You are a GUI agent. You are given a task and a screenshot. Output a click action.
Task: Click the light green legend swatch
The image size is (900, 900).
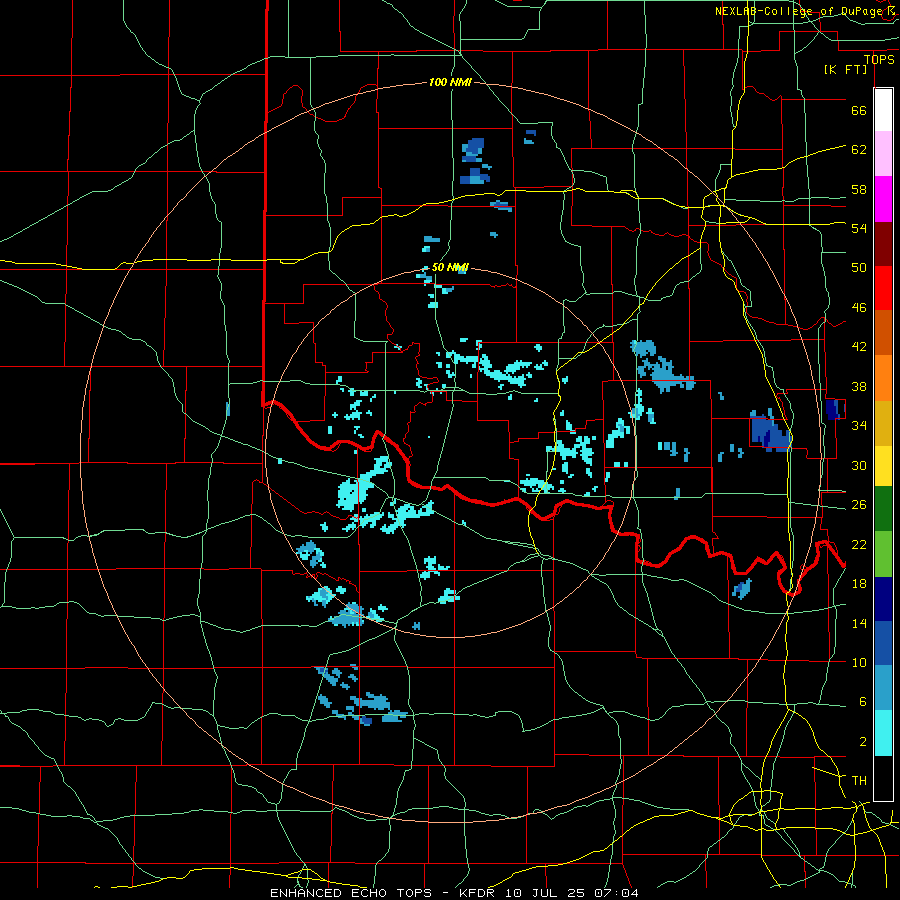(883, 554)
